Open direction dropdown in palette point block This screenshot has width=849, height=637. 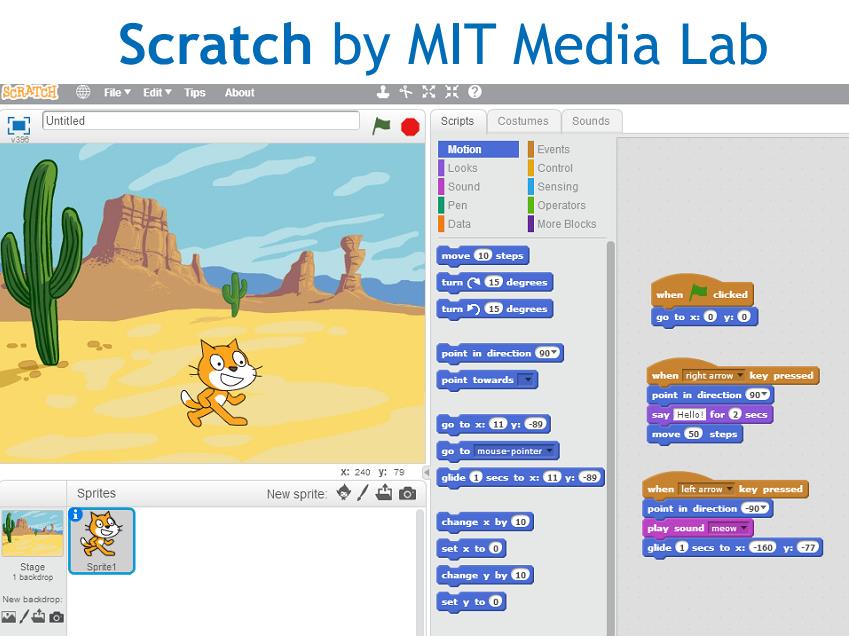554,353
